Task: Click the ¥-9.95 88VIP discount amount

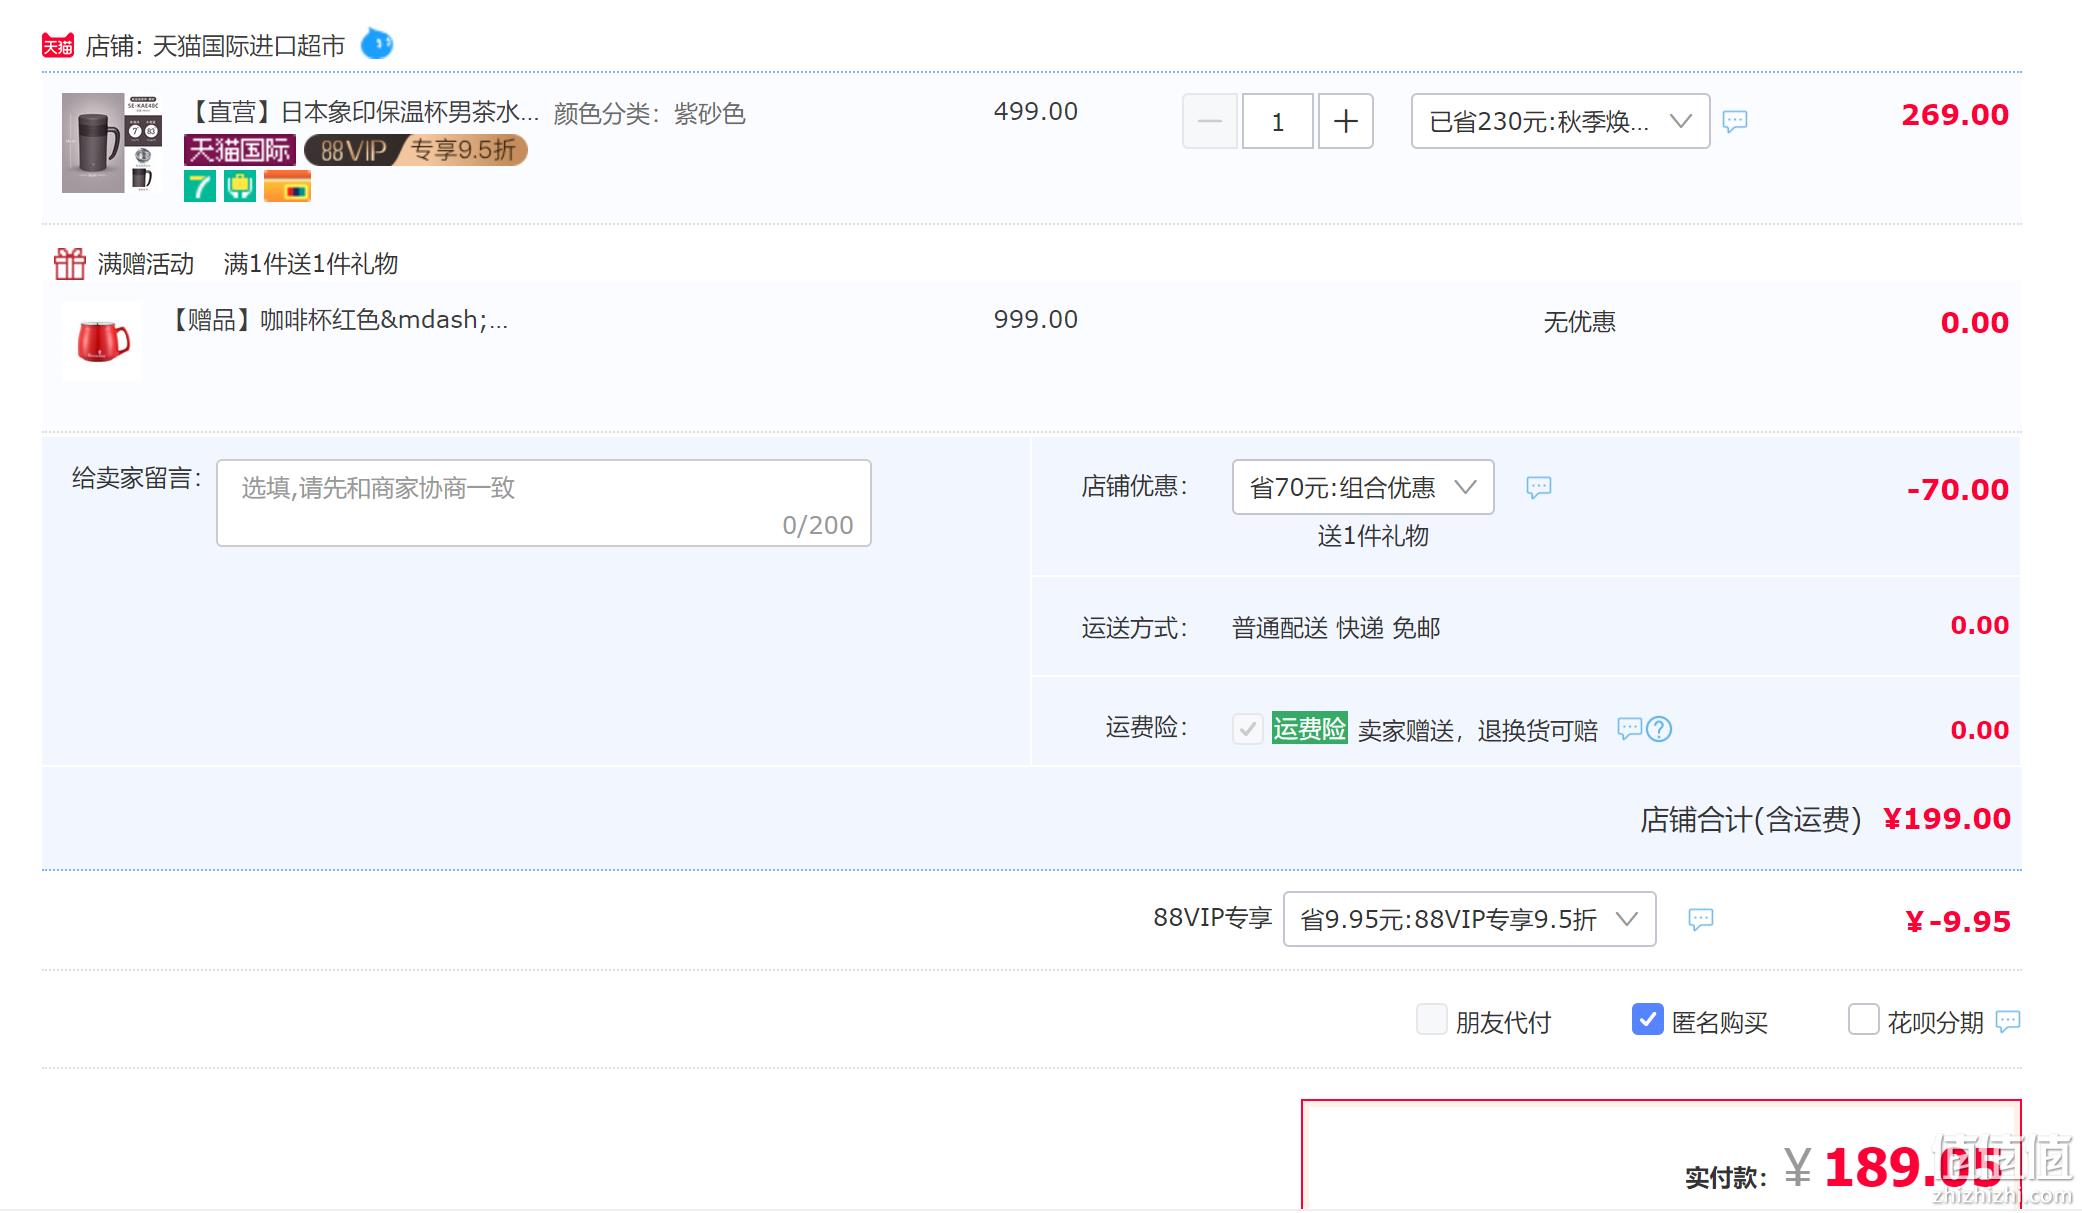Action: pos(1958,922)
